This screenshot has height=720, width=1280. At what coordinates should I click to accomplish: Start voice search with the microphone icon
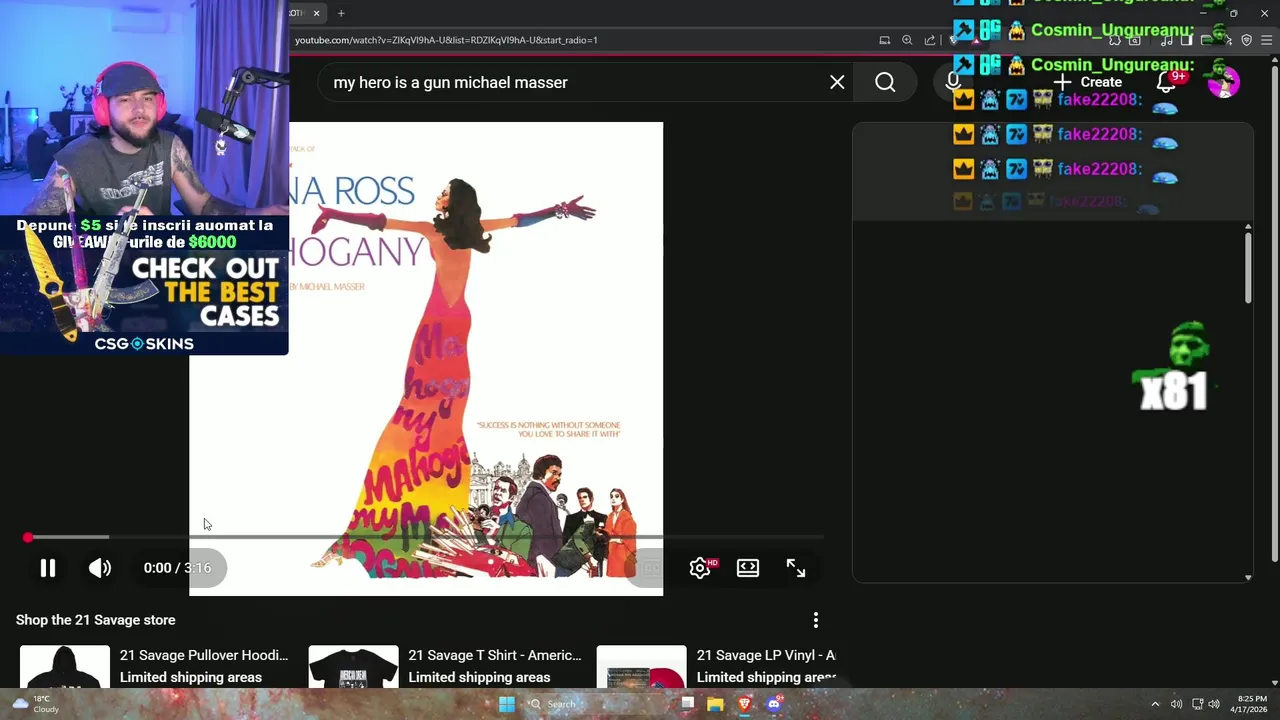click(x=953, y=82)
